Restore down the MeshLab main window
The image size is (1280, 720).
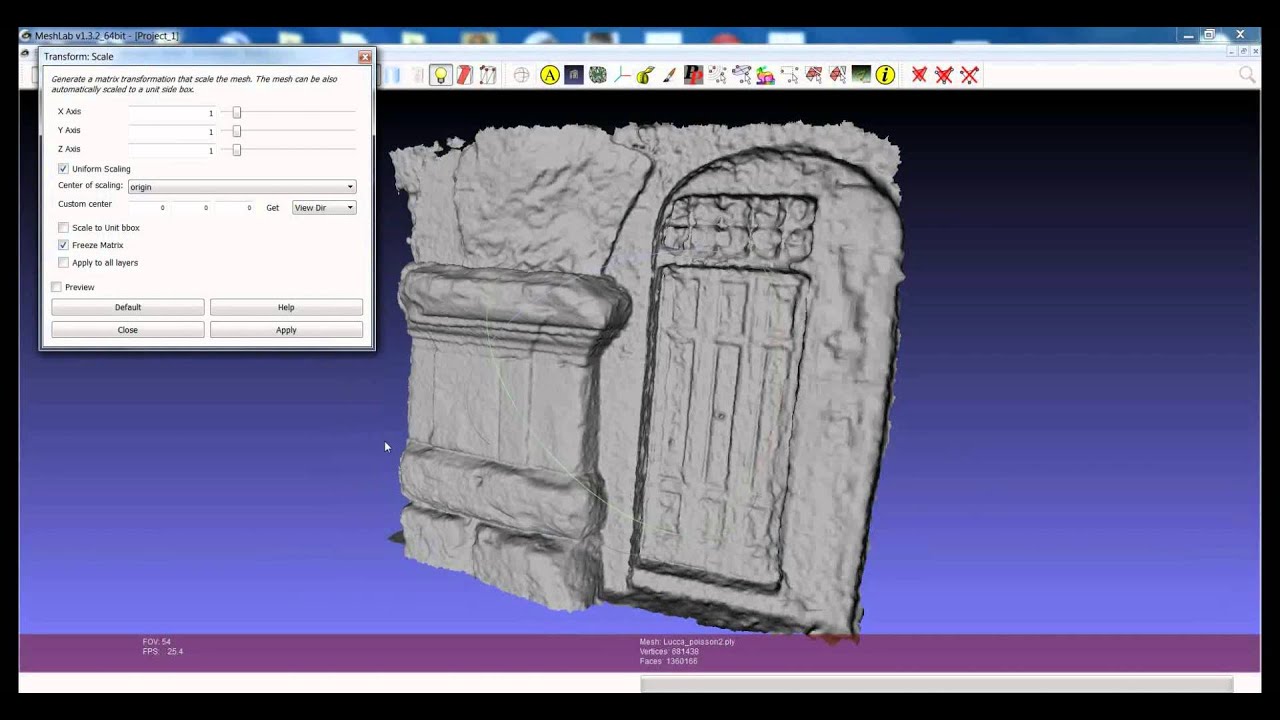tap(1209, 35)
